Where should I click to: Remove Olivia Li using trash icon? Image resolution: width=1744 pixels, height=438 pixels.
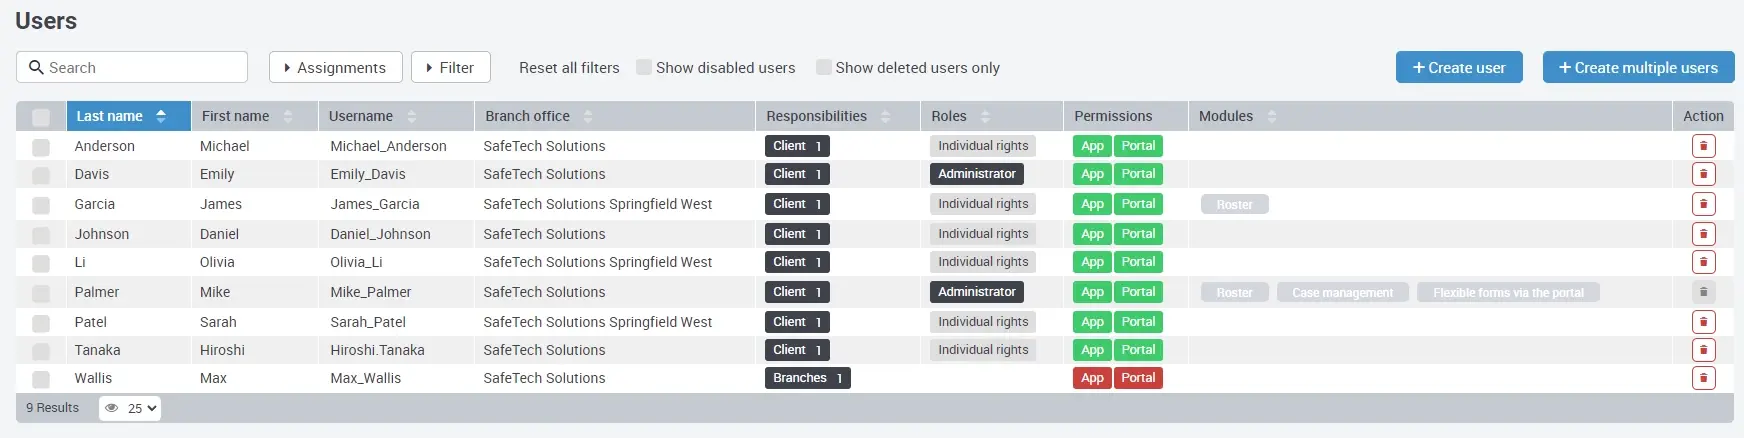(1703, 262)
